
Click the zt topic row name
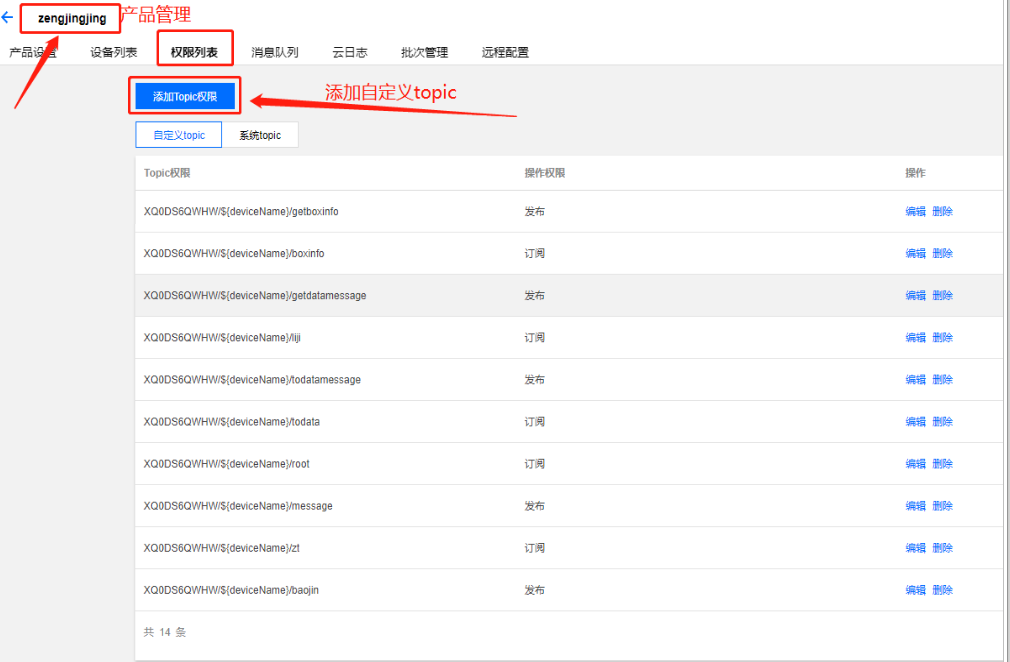coord(222,548)
